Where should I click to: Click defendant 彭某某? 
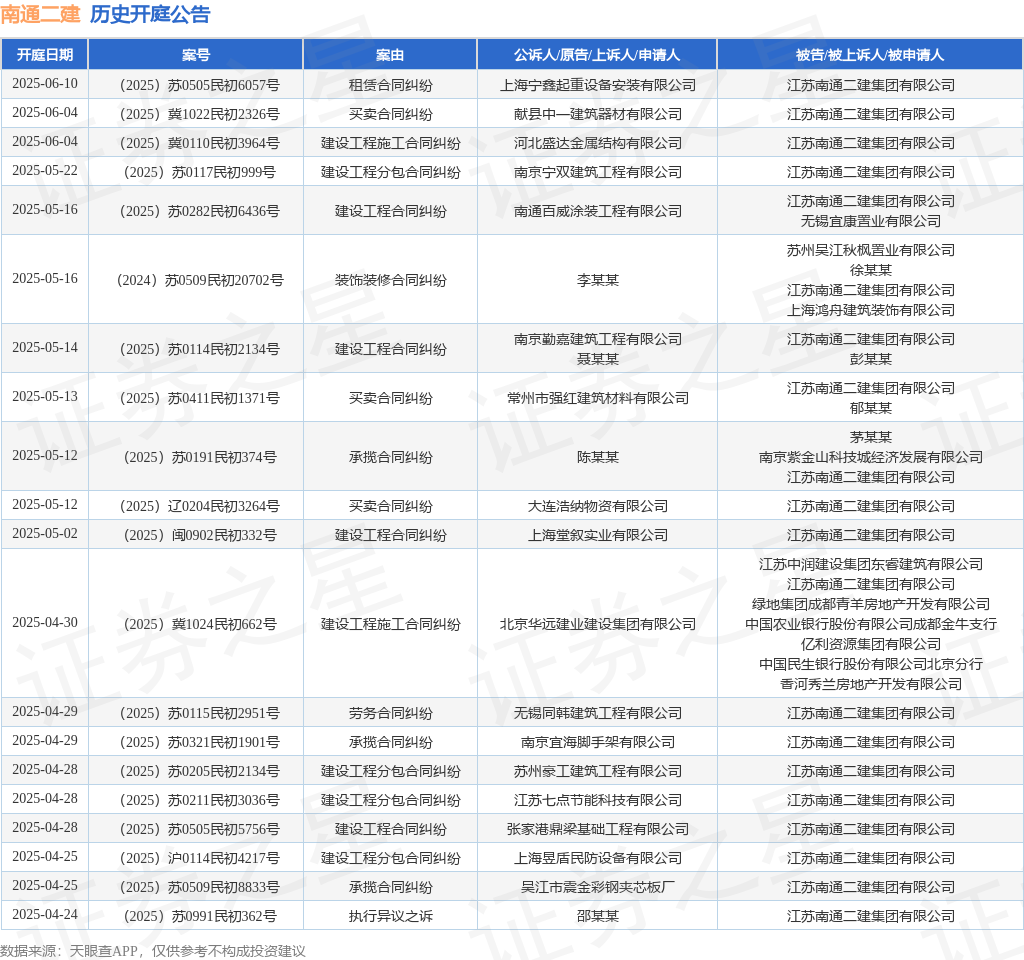(x=871, y=359)
